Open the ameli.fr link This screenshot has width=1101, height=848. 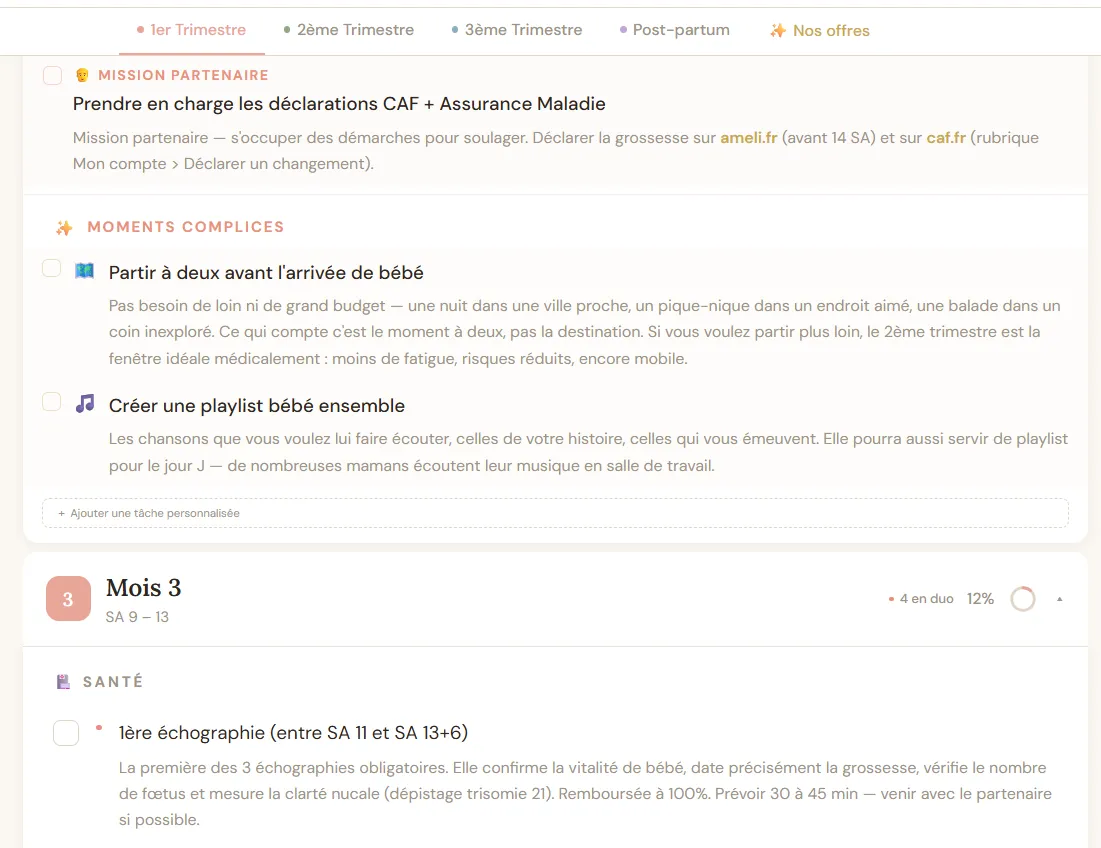[x=749, y=138]
